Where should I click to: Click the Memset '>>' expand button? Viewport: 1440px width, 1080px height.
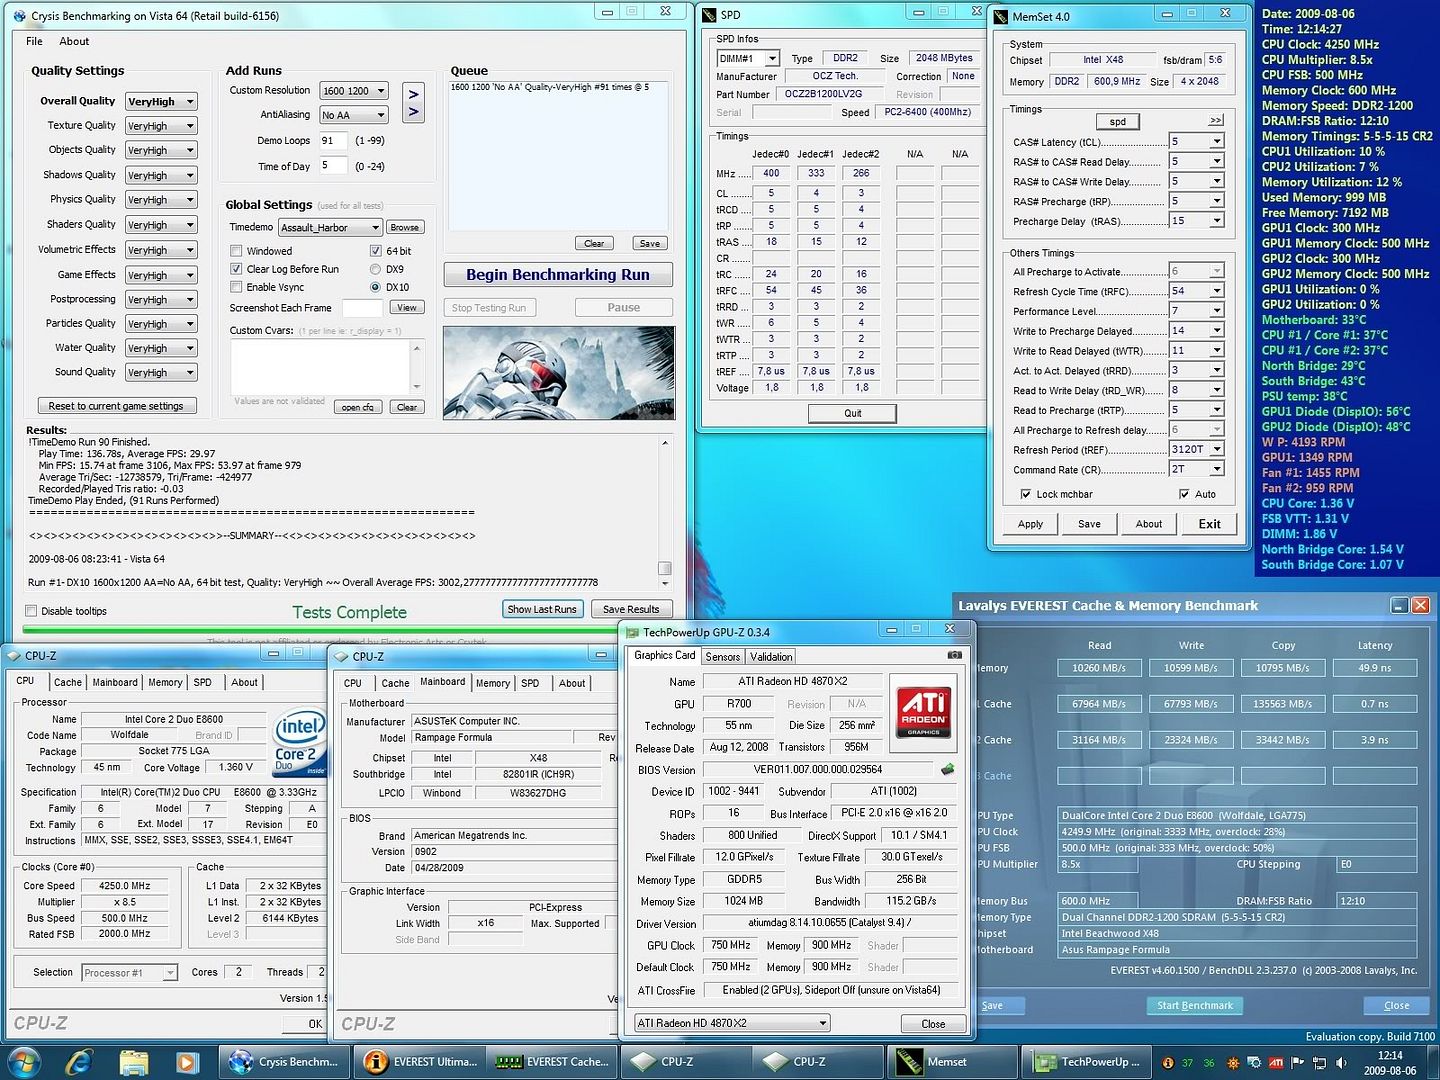click(x=1216, y=120)
